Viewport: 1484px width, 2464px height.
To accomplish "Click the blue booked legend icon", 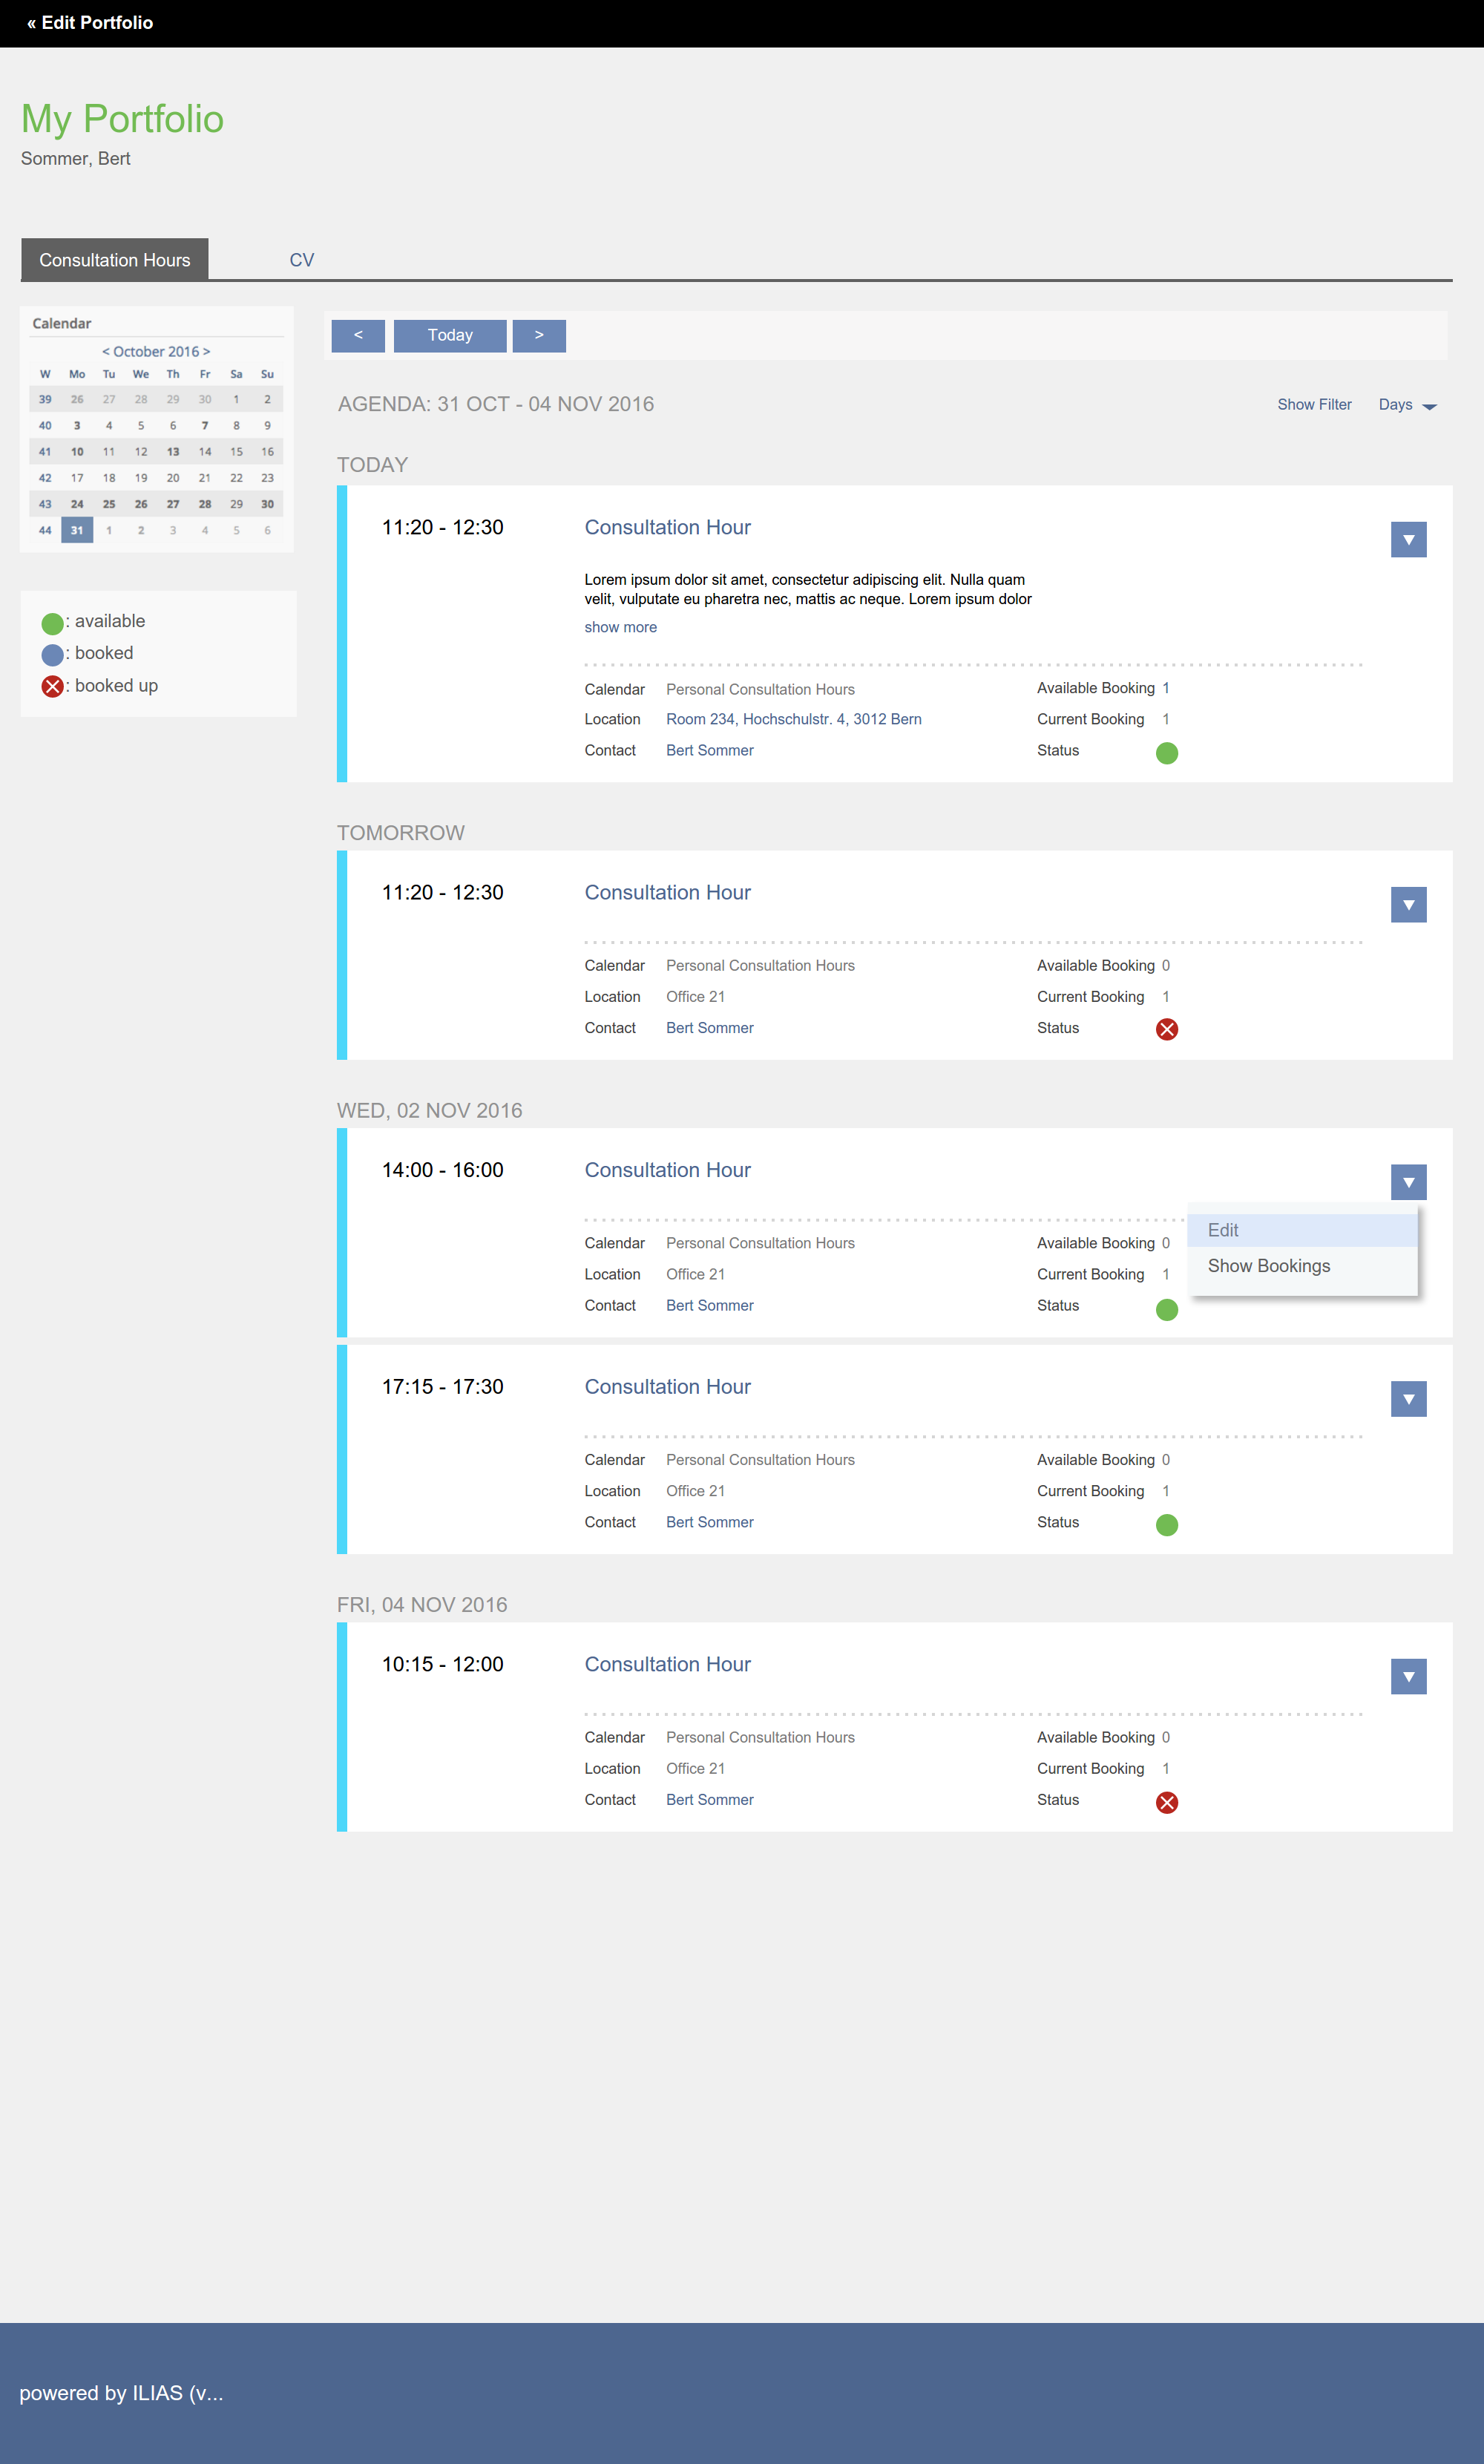I will 52,655.
